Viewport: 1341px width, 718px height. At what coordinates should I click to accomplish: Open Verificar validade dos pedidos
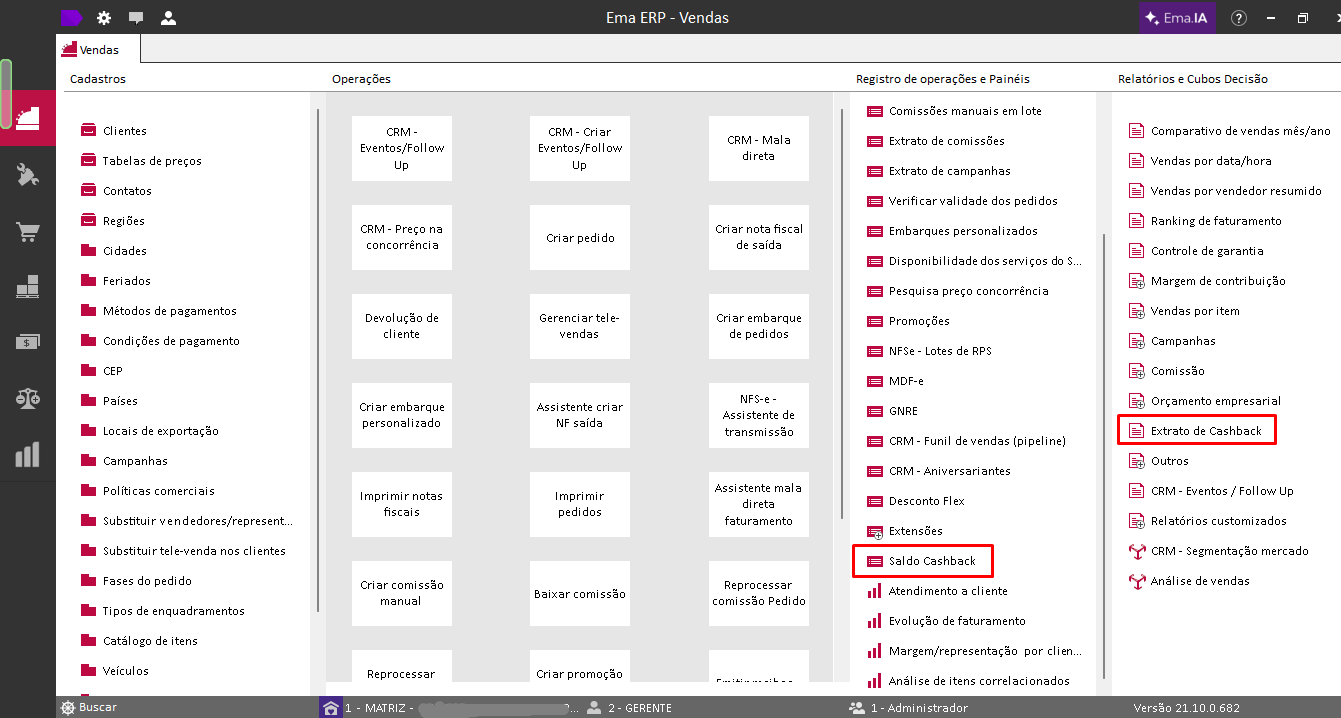coord(973,201)
